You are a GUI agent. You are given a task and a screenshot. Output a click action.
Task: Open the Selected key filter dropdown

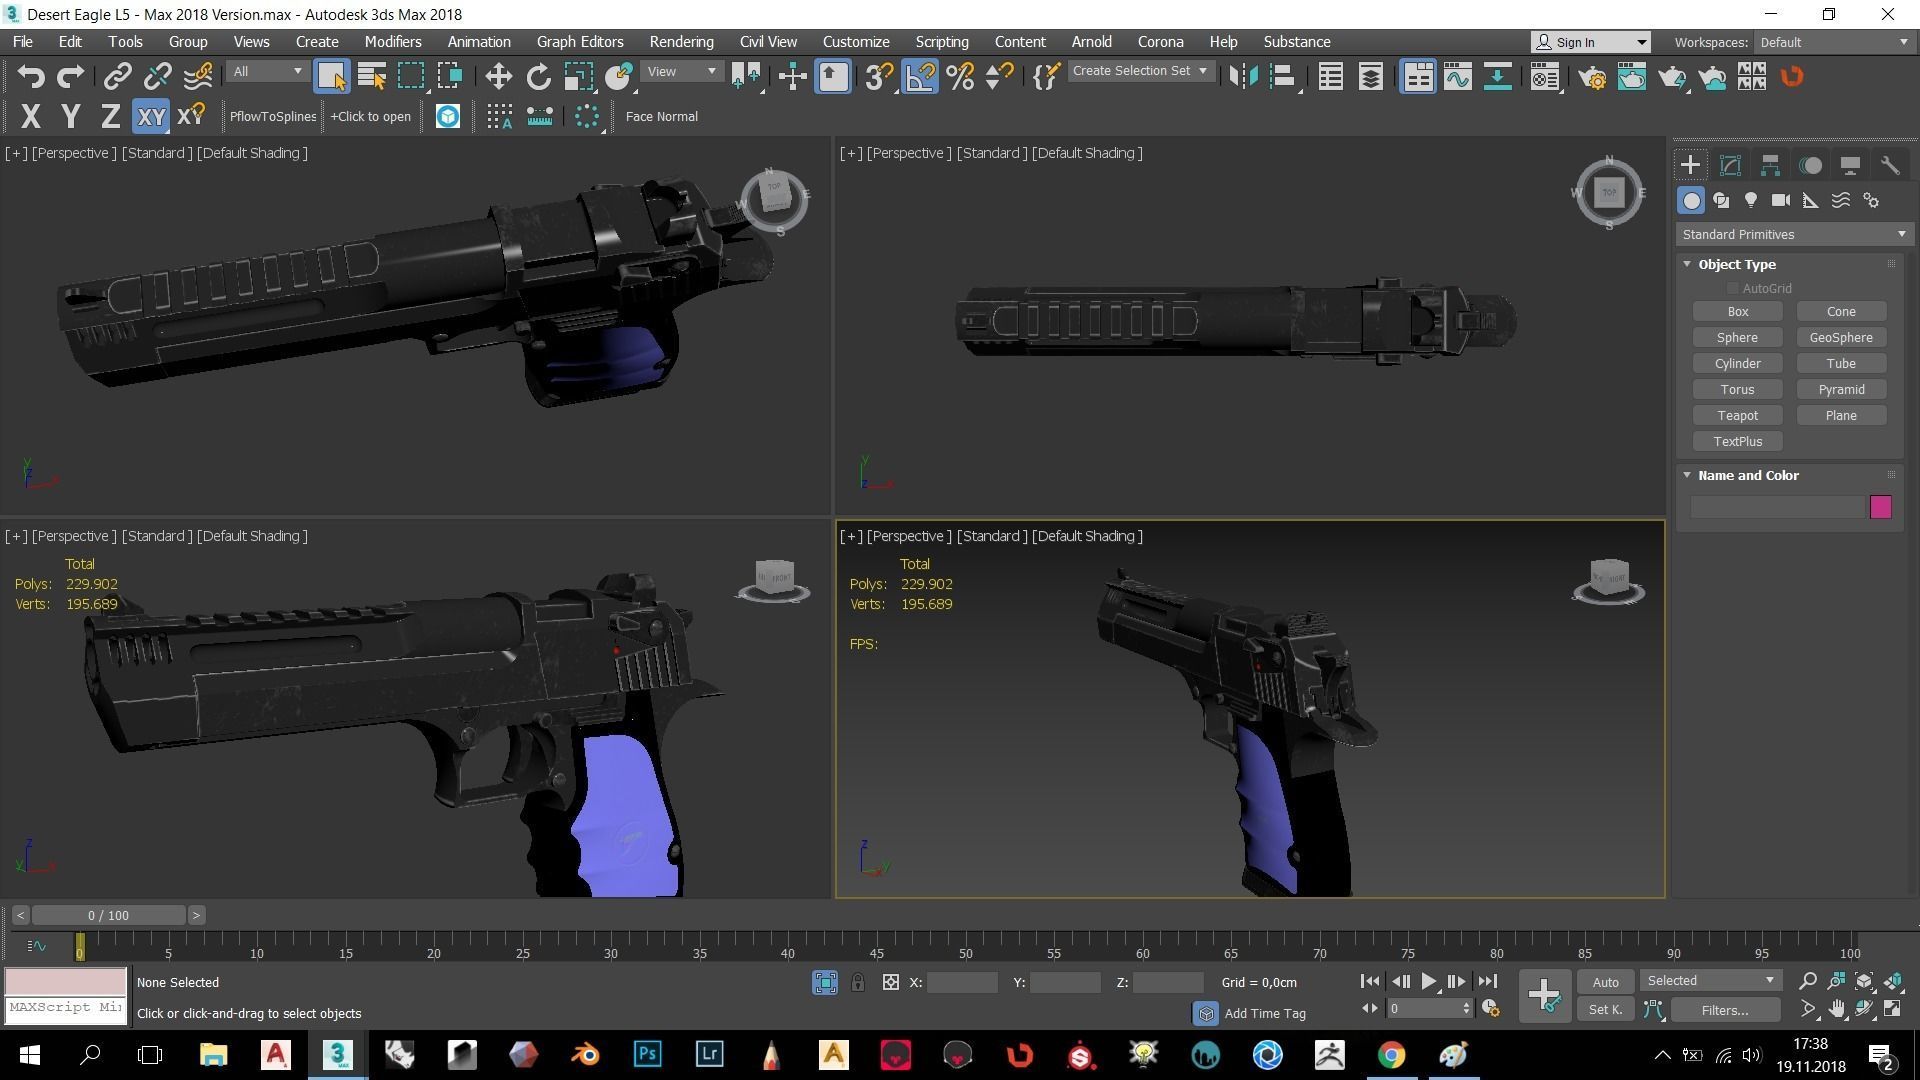pyautogui.click(x=1711, y=981)
